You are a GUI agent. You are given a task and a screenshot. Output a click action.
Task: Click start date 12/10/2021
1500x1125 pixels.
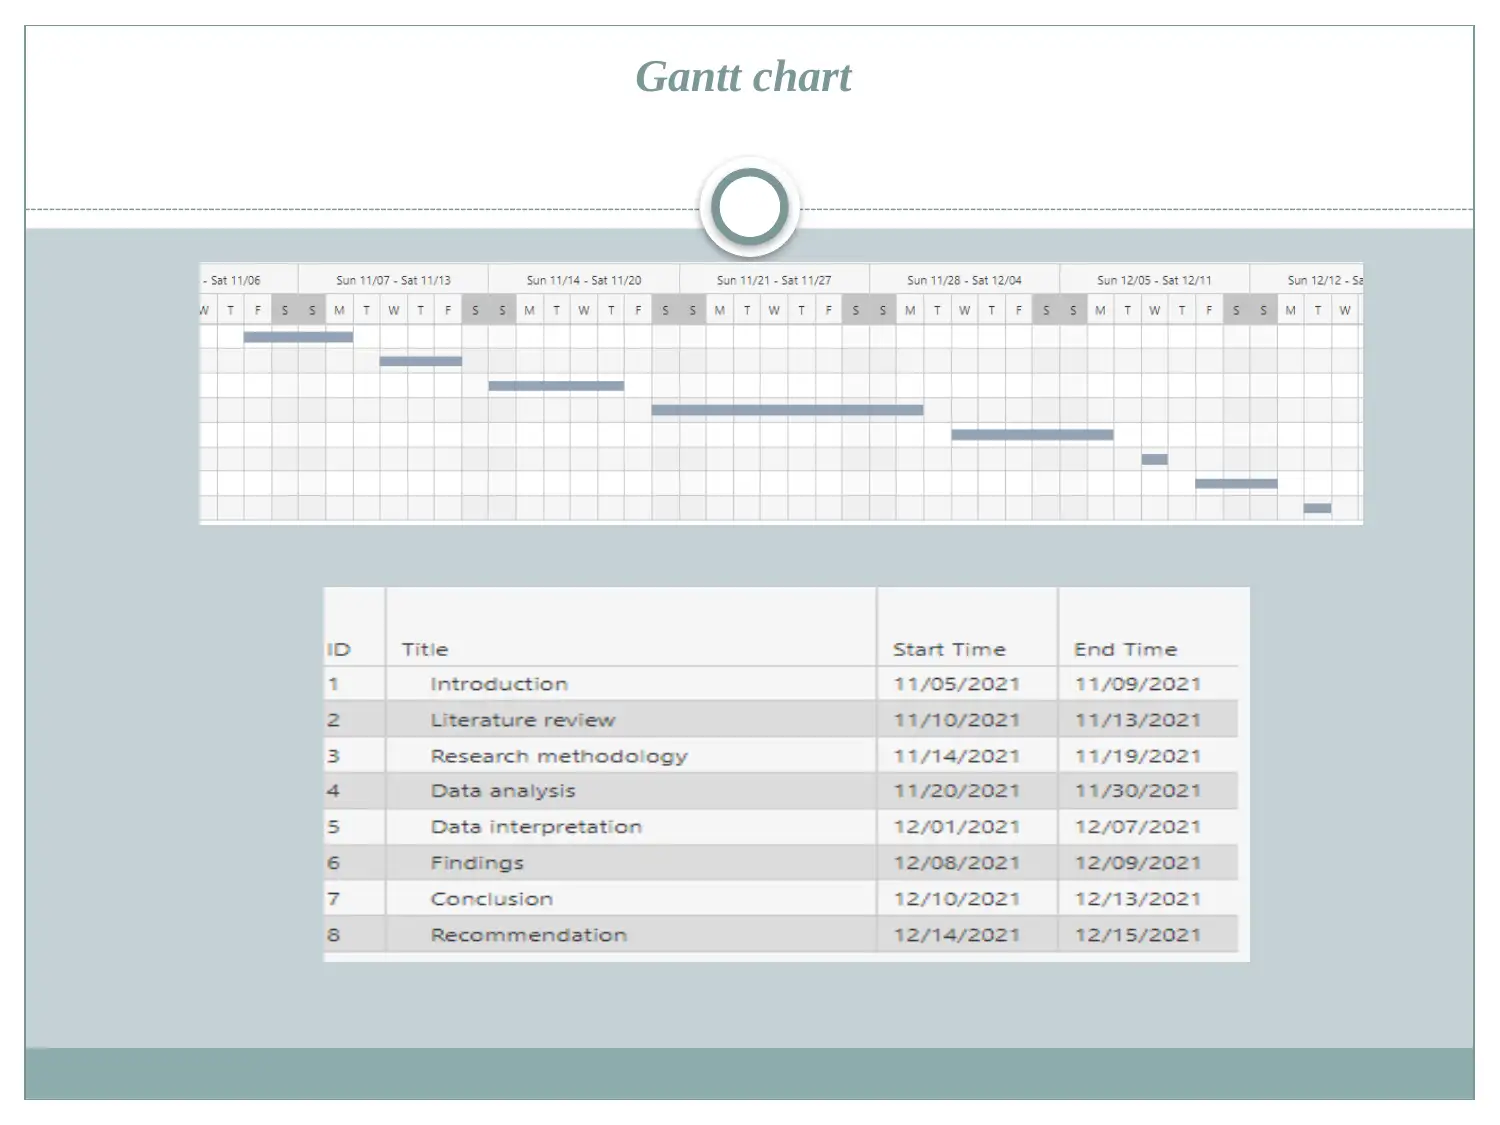(x=957, y=899)
